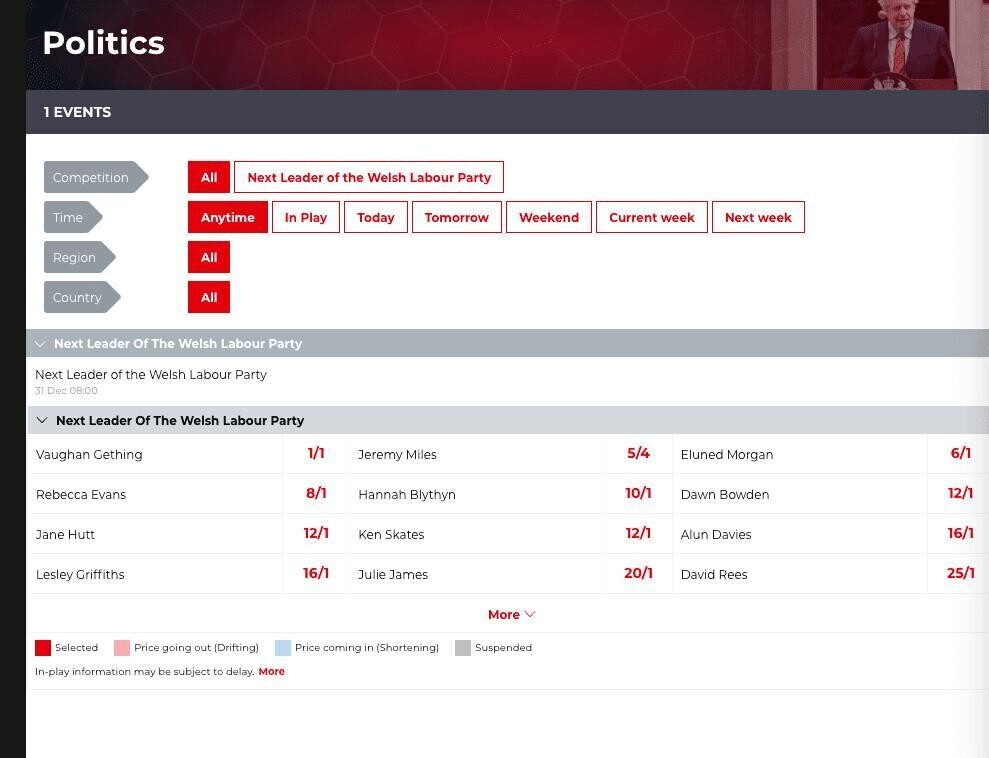This screenshot has height=758, width=989.
Task: Select Julie James at 20/1 odds
Action: point(638,573)
